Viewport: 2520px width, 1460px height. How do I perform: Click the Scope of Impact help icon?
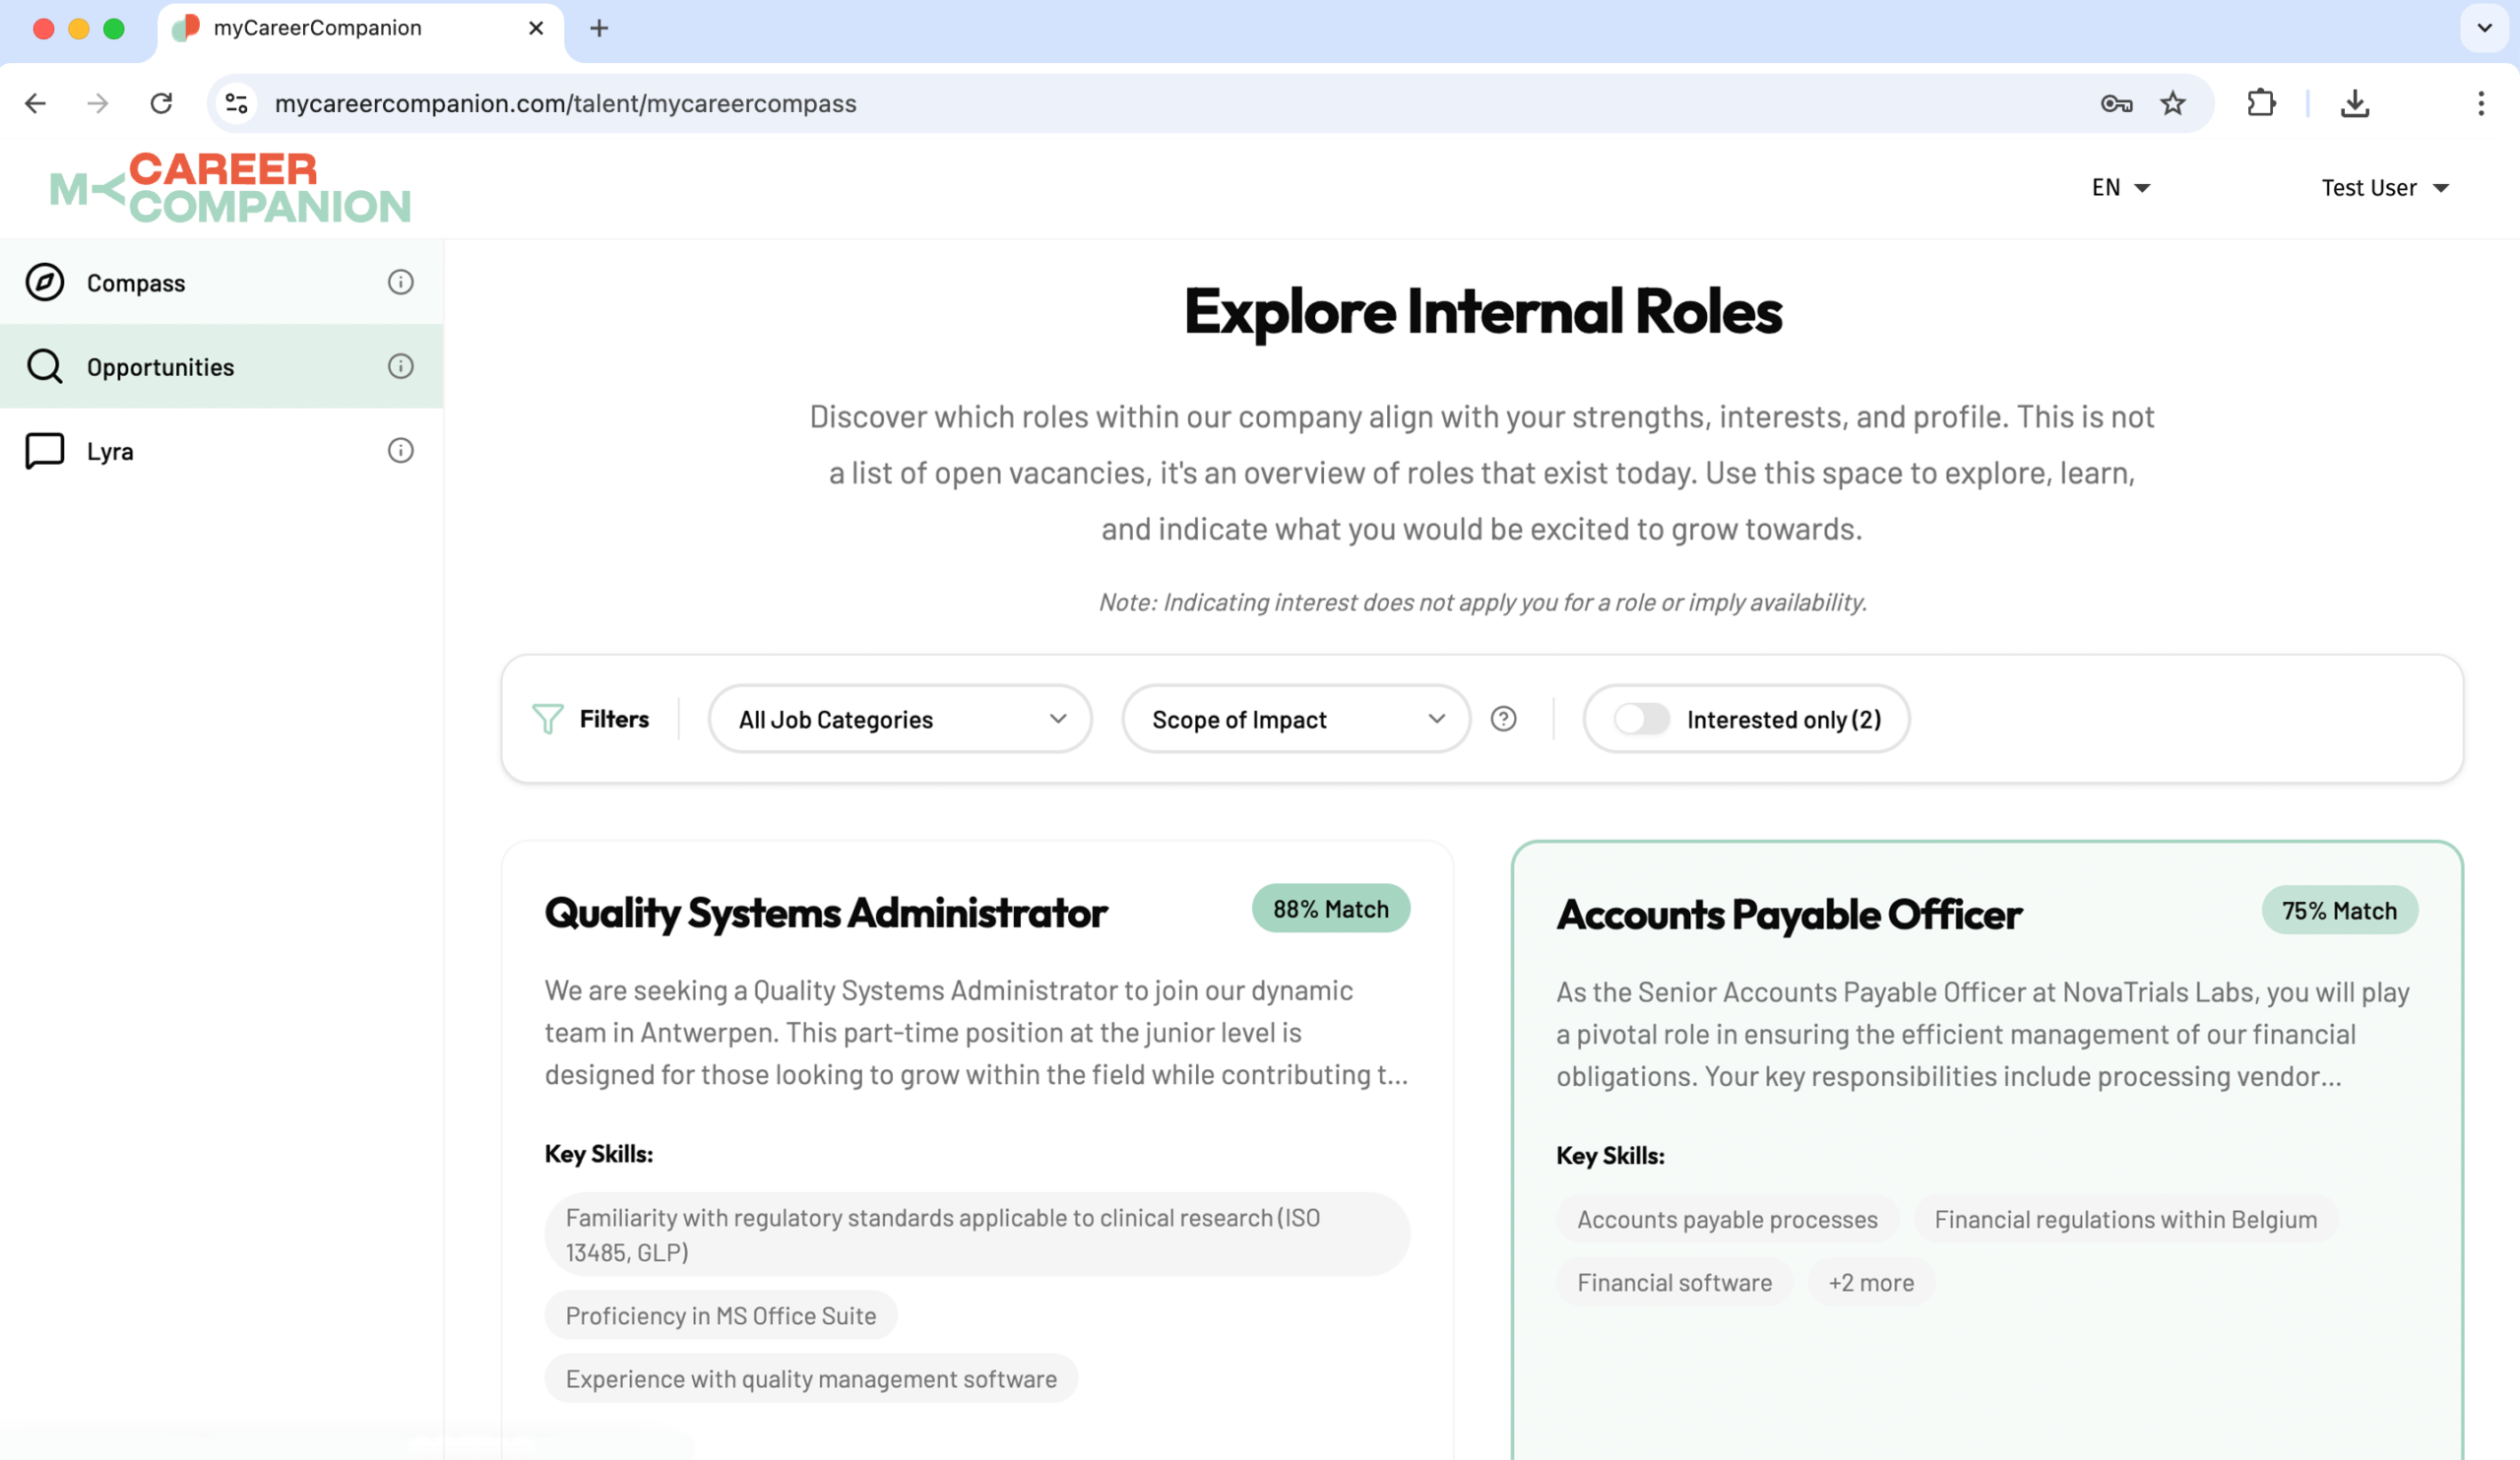click(x=1503, y=719)
